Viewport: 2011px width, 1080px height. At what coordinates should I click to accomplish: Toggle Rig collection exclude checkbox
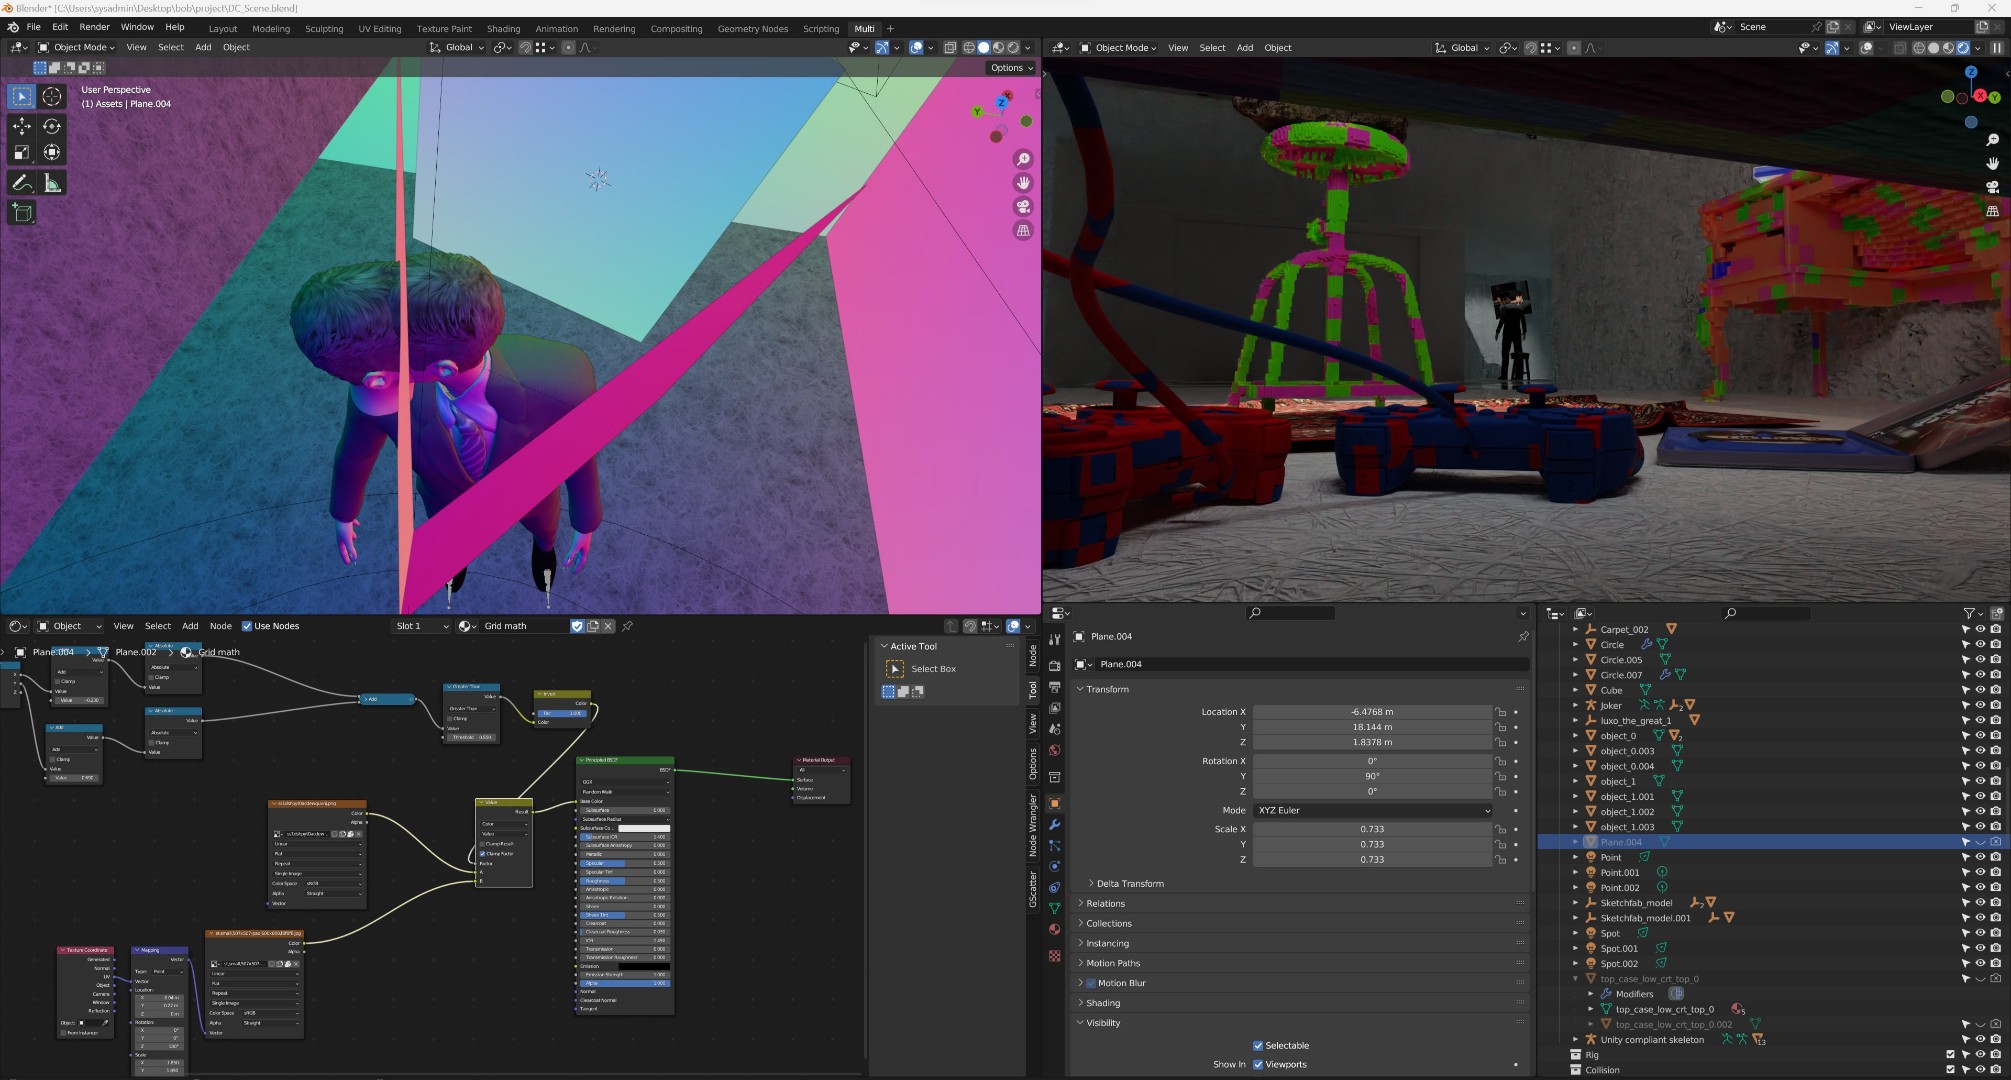tap(1950, 1054)
